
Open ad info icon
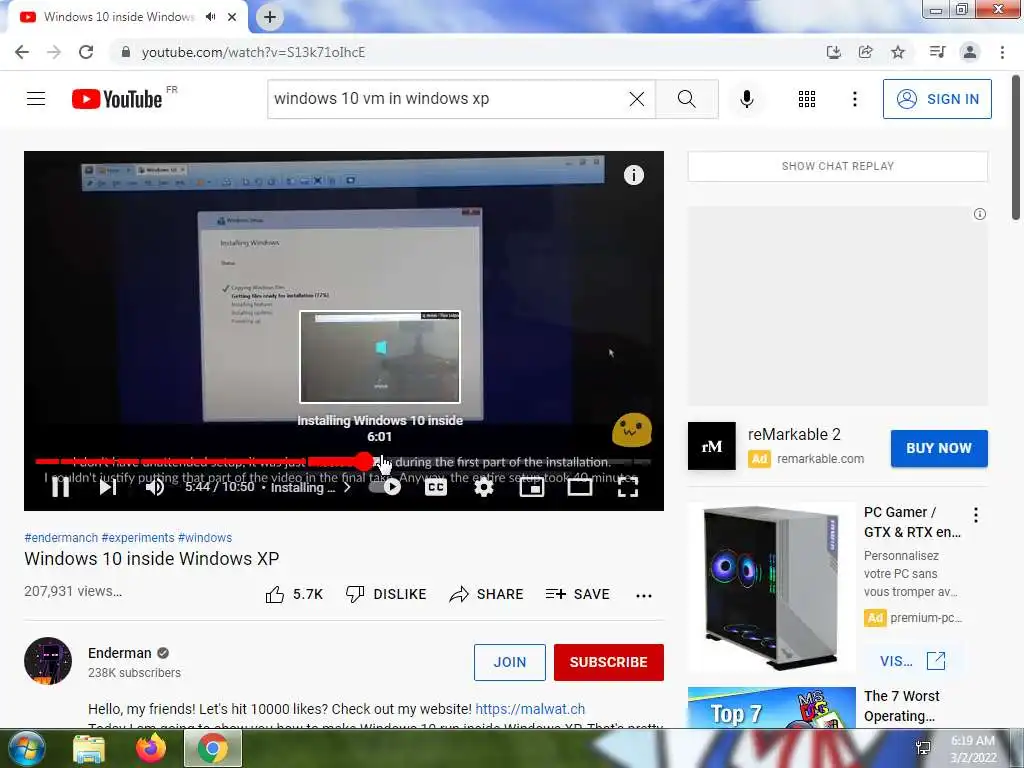coord(980,214)
